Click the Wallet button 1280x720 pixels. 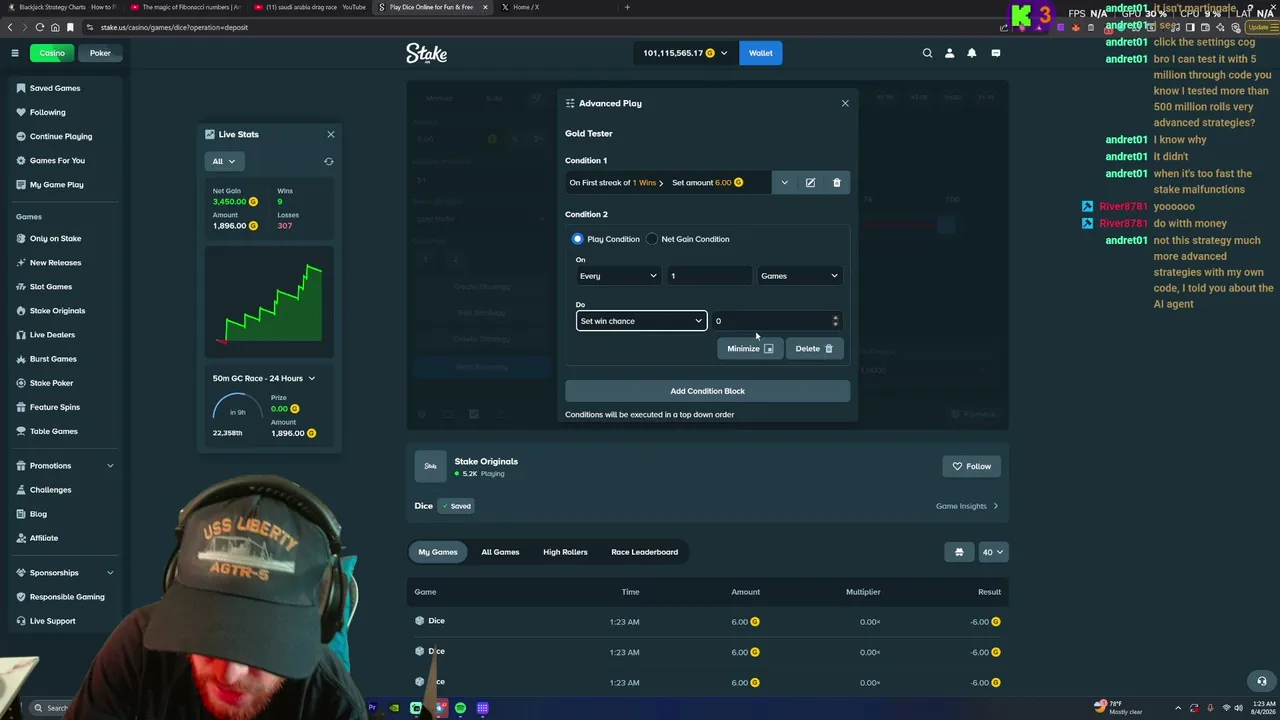(x=761, y=53)
